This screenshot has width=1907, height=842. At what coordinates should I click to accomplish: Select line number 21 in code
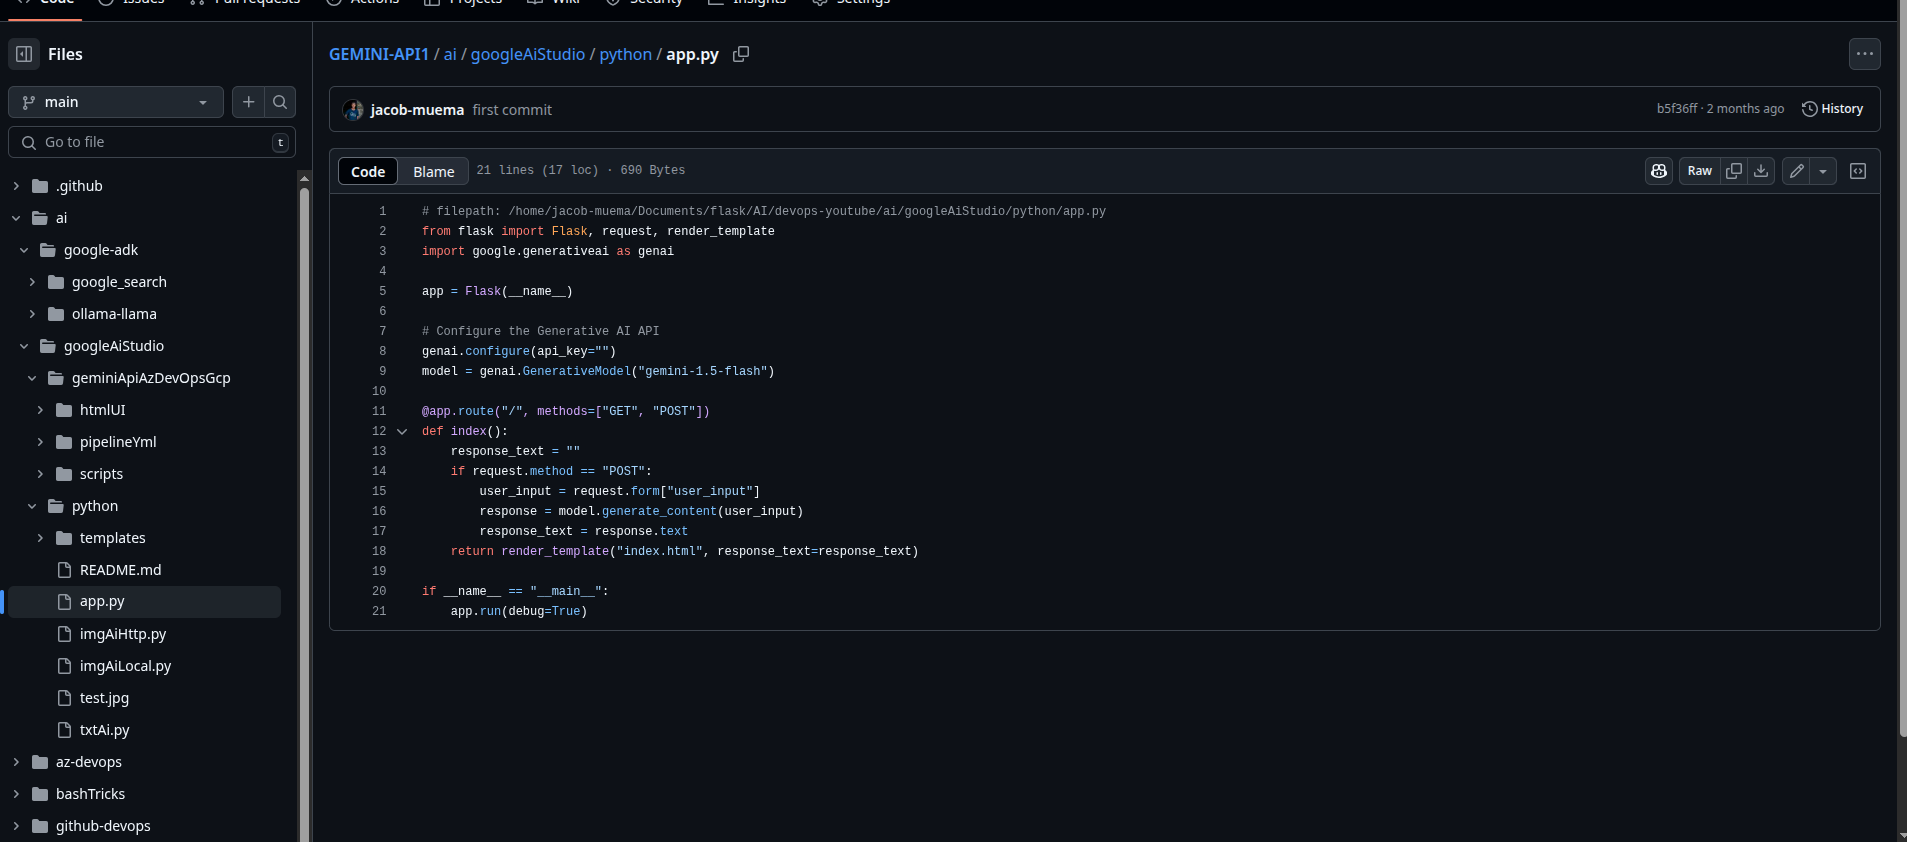pos(379,611)
